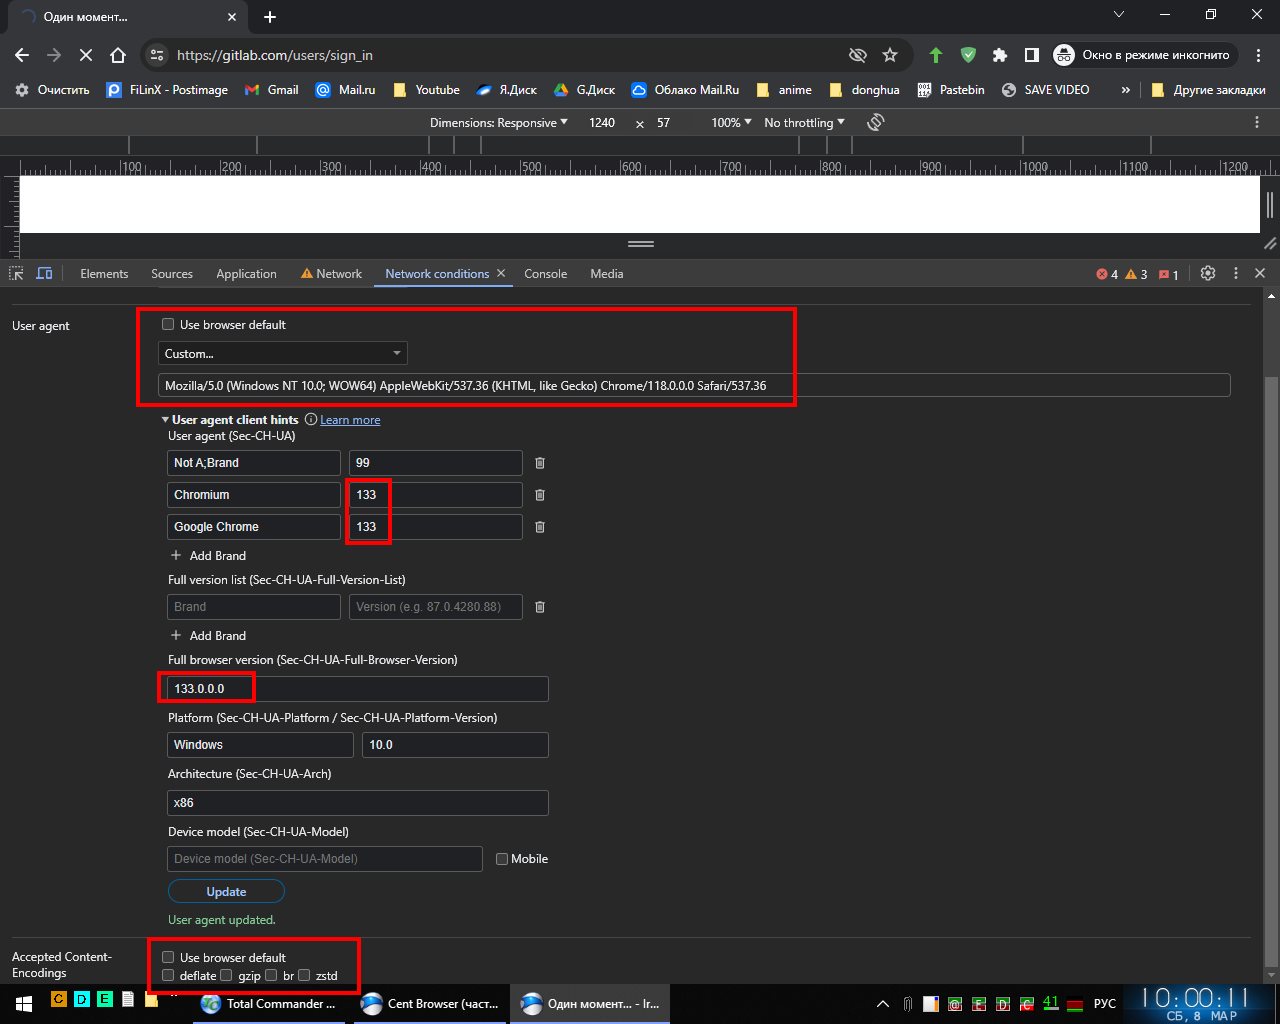Toggle the browser side panel icon
Image resolution: width=1280 pixels, height=1024 pixels.
click(1032, 55)
